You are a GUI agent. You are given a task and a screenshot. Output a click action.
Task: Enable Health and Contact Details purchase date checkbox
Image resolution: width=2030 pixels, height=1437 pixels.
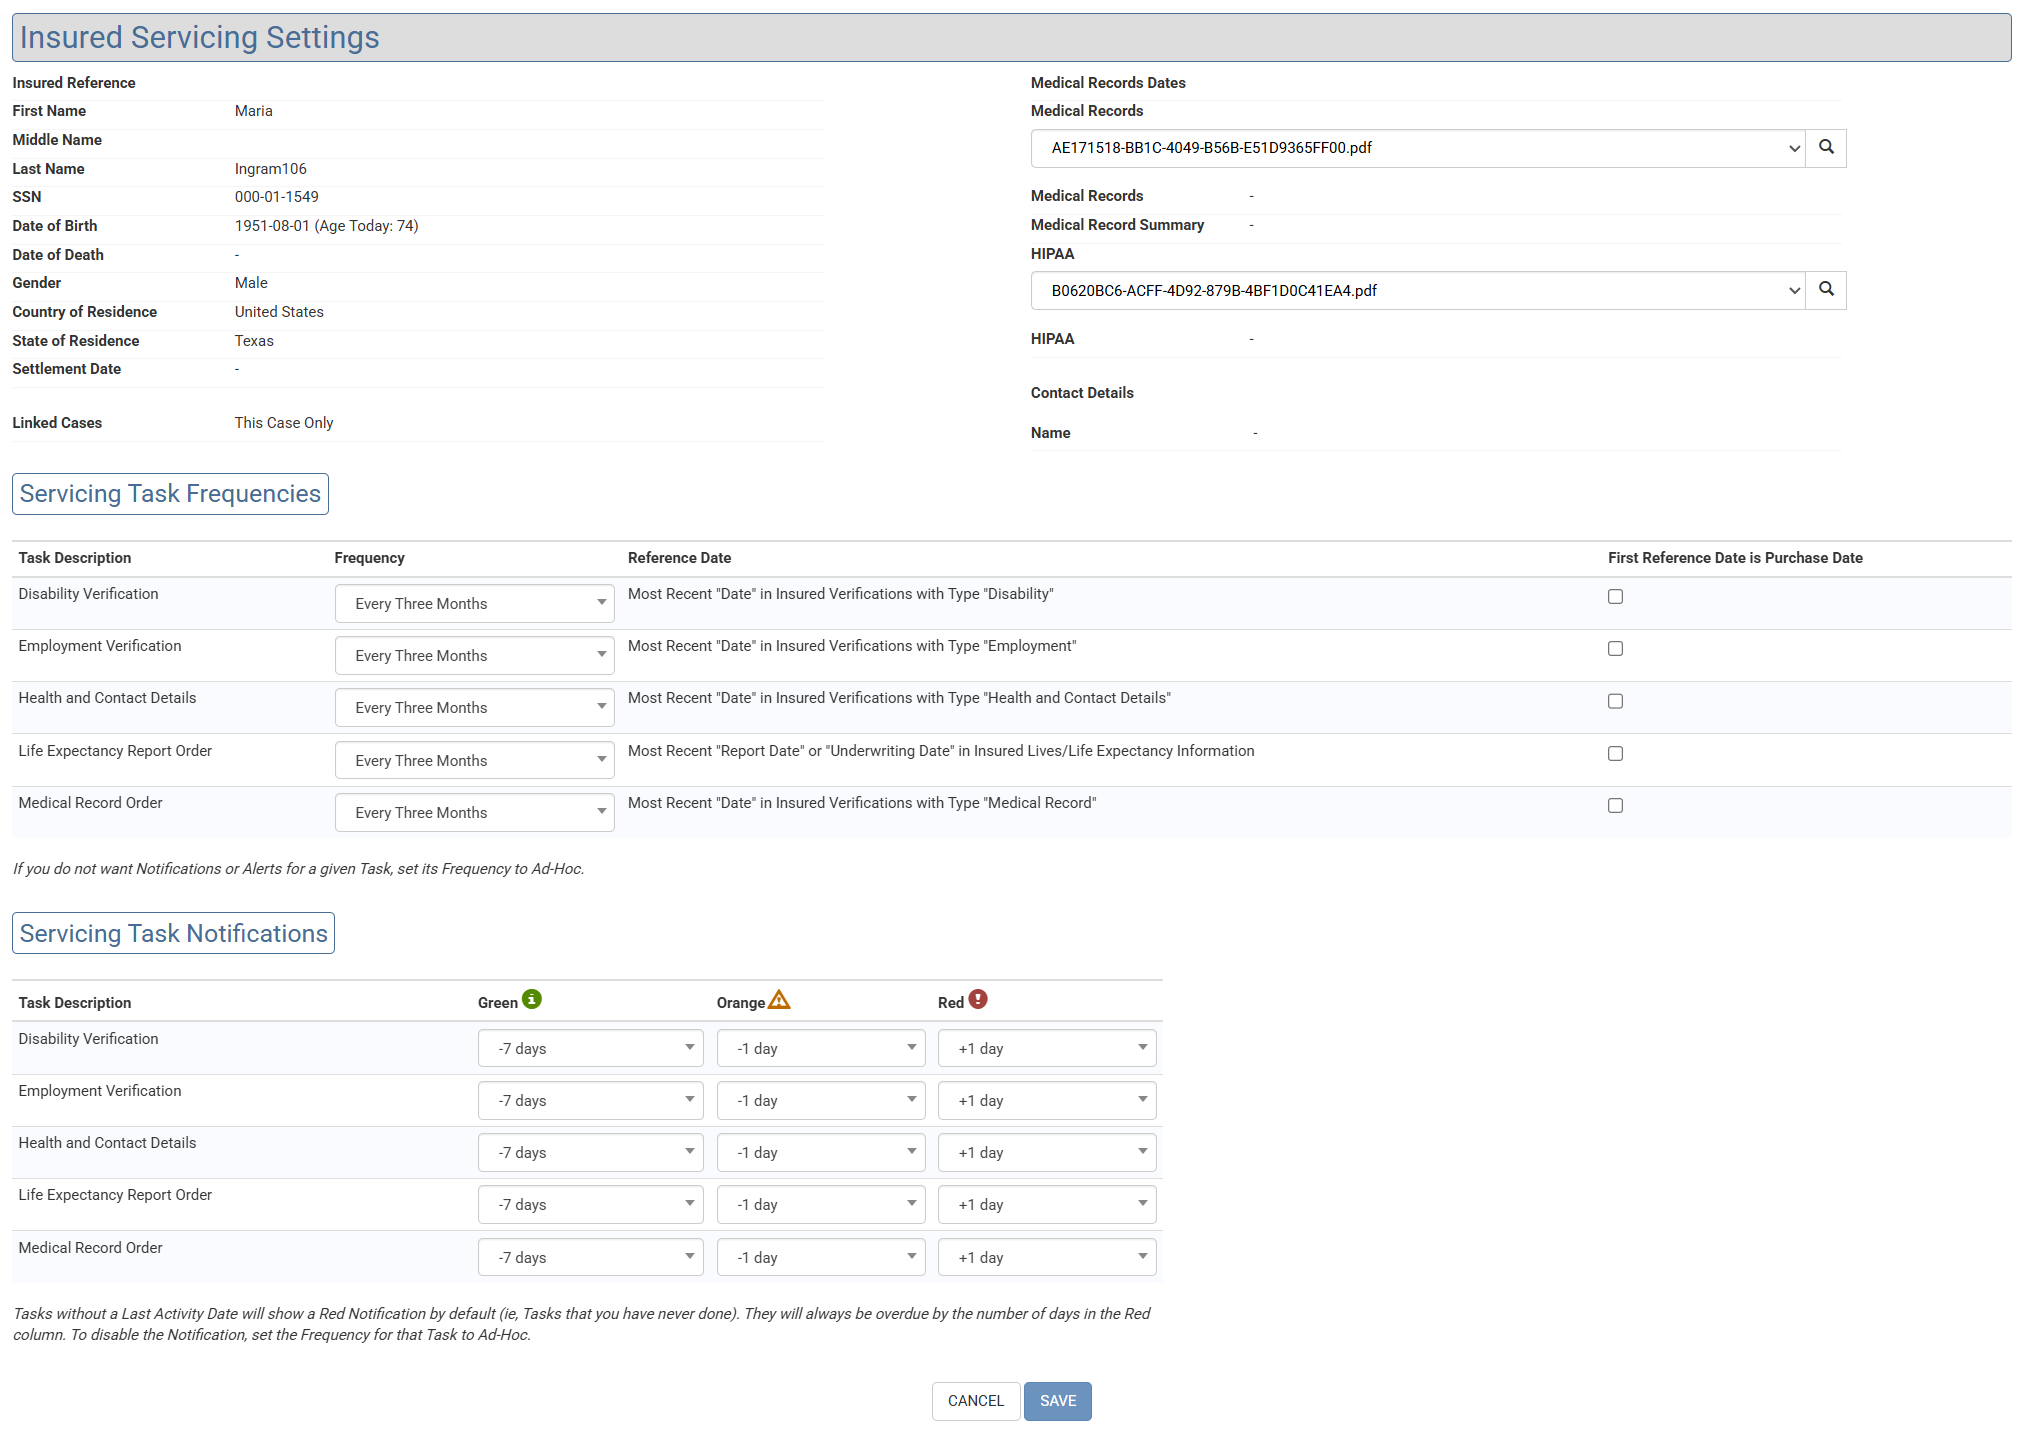[1615, 701]
